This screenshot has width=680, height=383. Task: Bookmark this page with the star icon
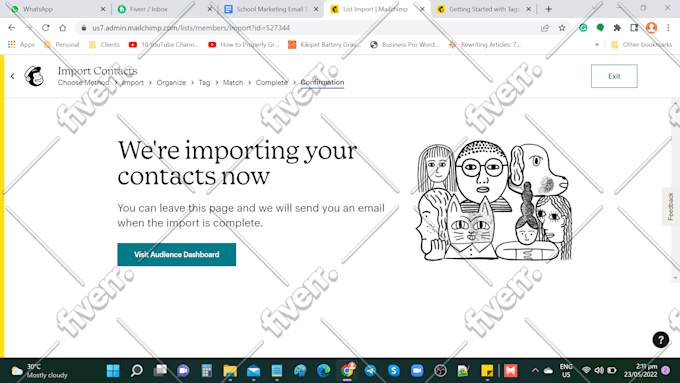tap(562, 28)
